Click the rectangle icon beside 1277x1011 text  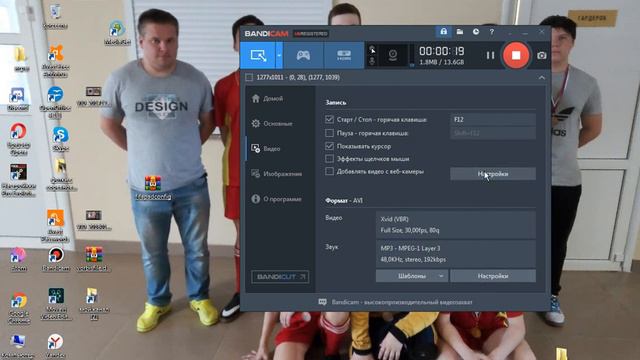pyautogui.click(x=249, y=77)
